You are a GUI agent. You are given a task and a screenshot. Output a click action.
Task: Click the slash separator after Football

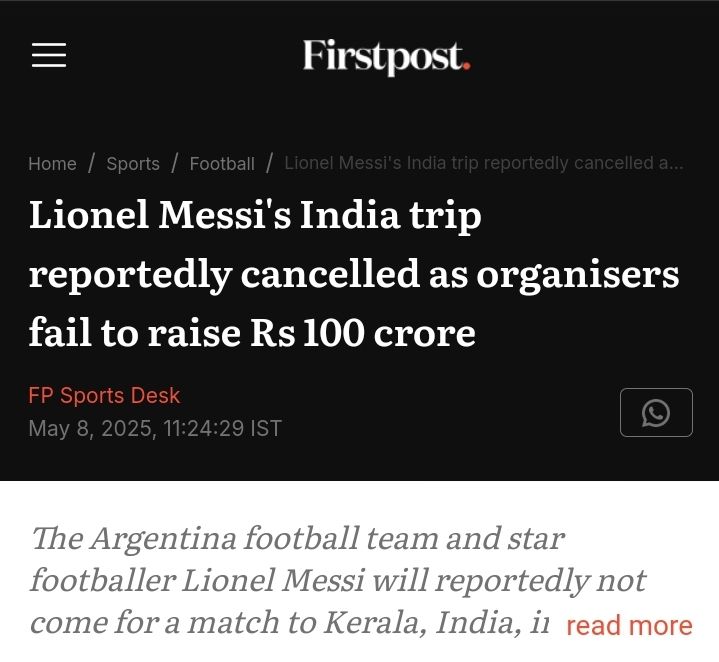270,163
